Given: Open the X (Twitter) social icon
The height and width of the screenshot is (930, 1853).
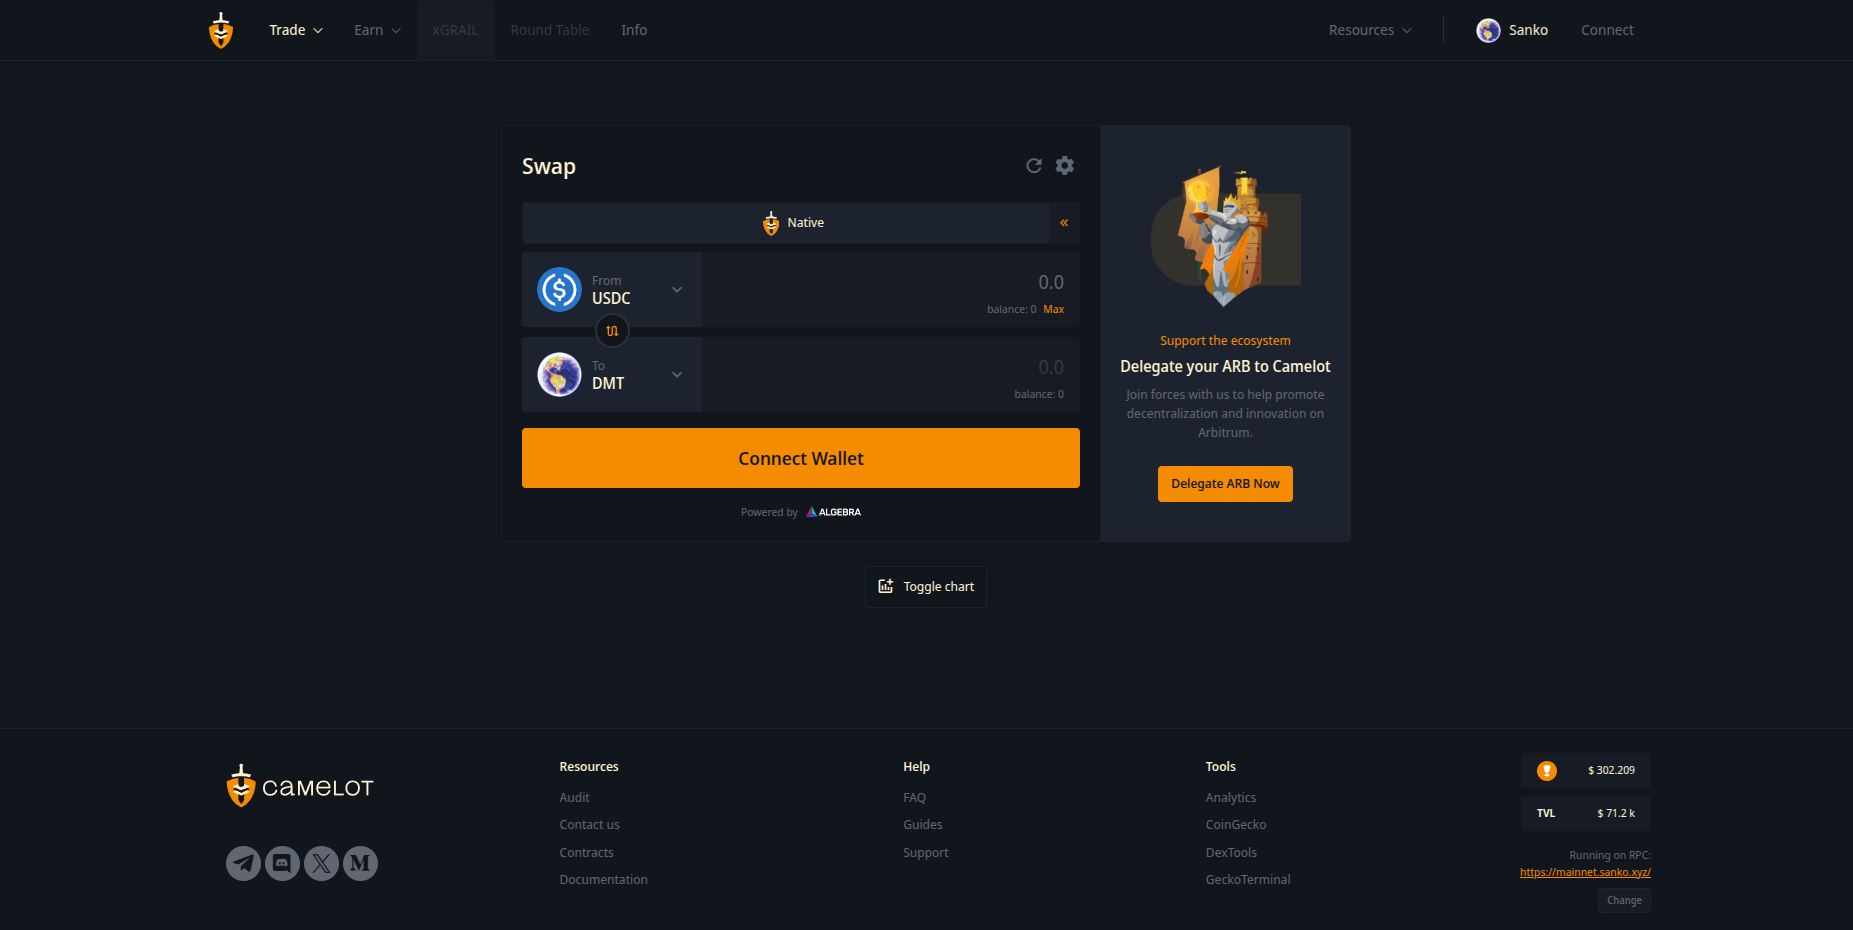Looking at the screenshot, I should point(321,863).
